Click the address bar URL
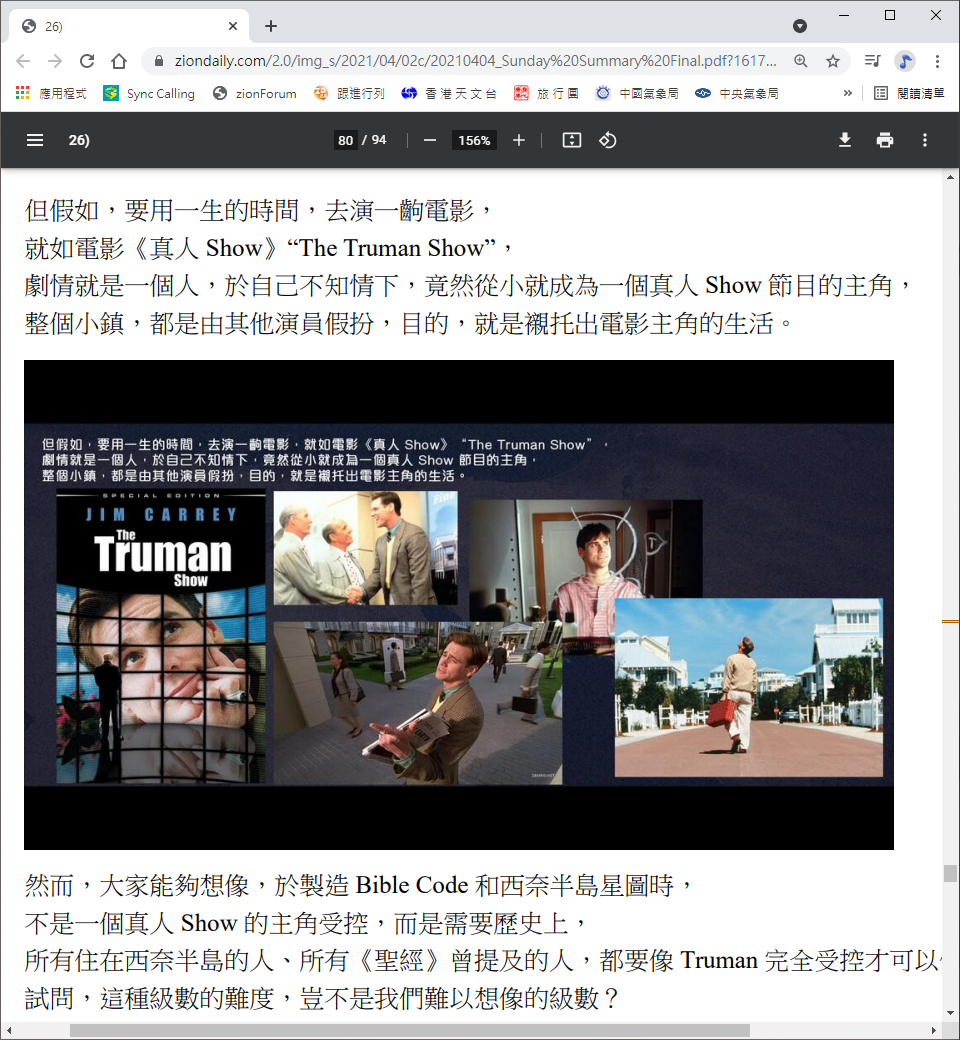Image resolution: width=960 pixels, height=1040 pixels. 476,61
